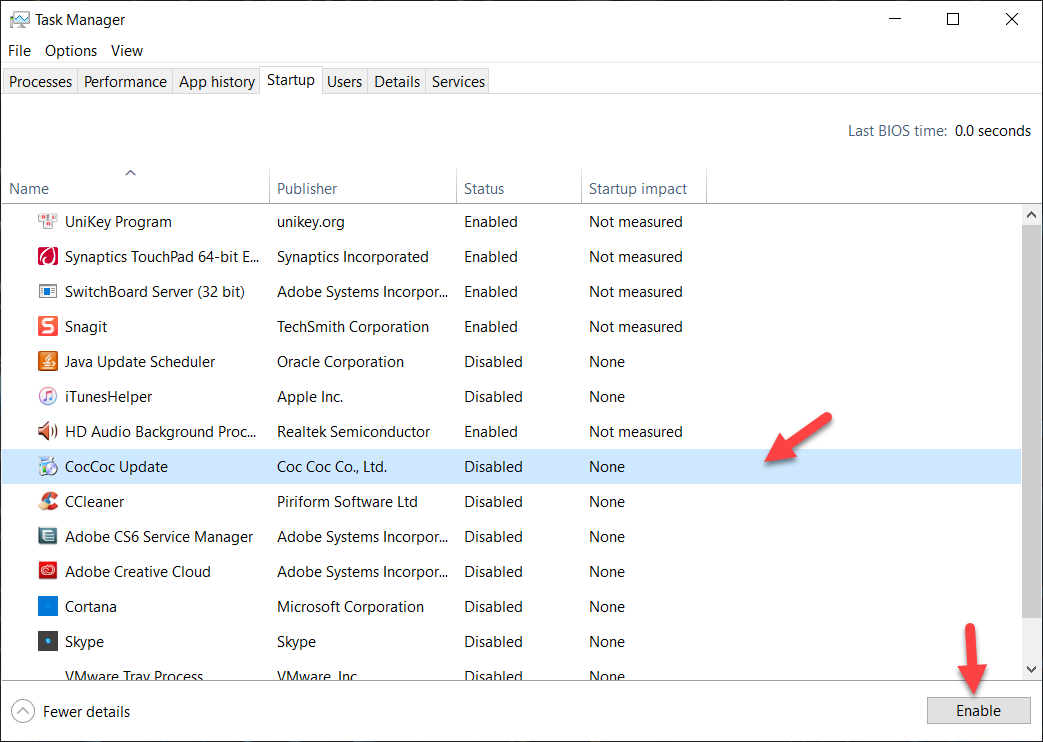Select the Java Update Scheduler icon
The width and height of the screenshot is (1043, 742).
tap(47, 362)
